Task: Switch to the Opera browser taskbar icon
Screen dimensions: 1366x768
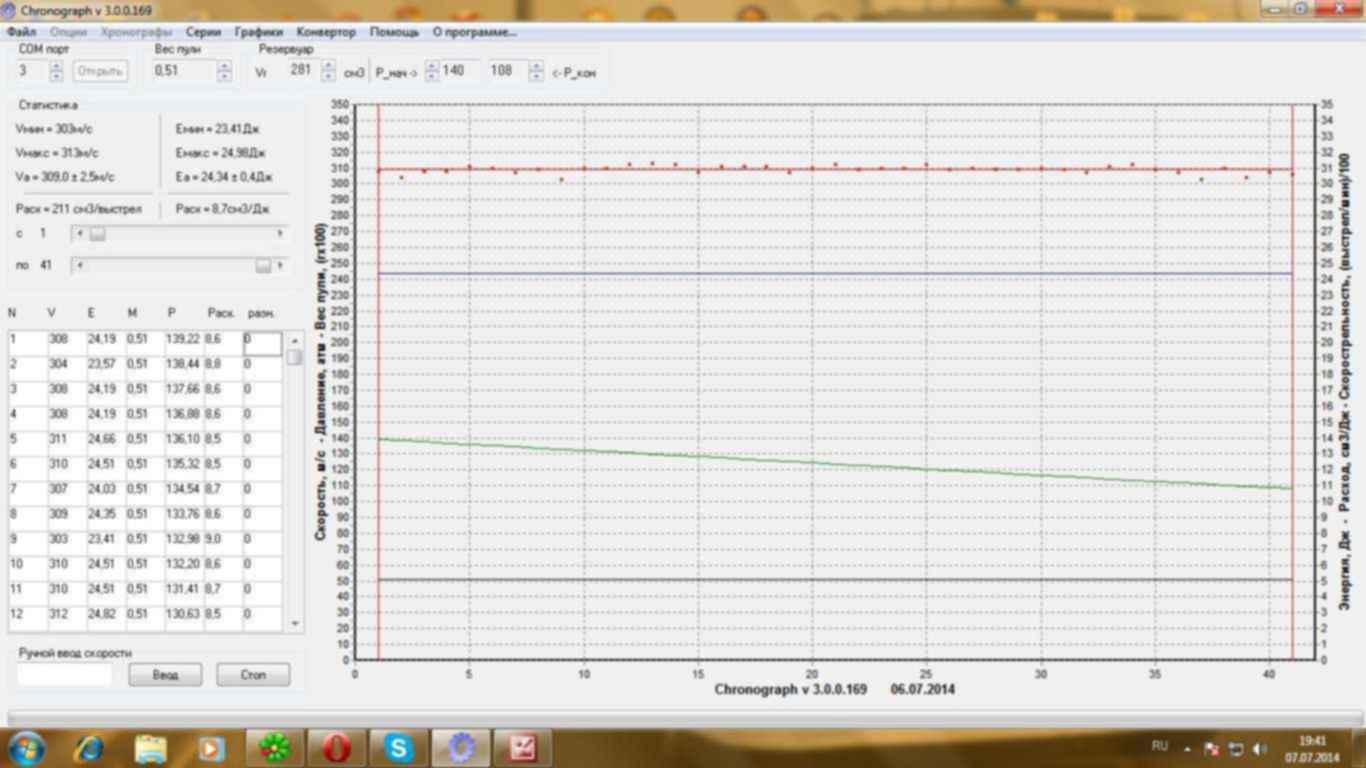Action: (x=336, y=747)
